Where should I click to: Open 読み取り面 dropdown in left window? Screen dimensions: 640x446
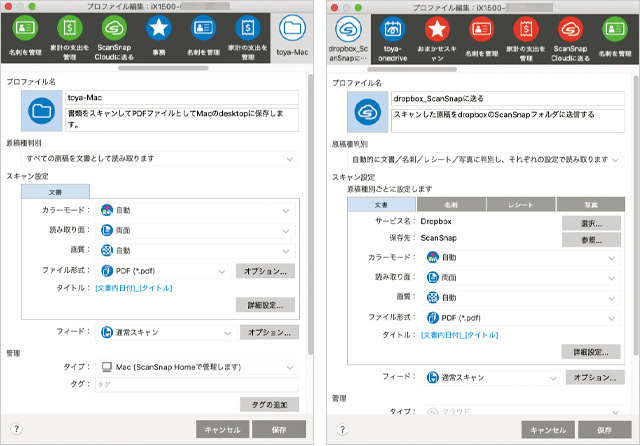point(195,231)
